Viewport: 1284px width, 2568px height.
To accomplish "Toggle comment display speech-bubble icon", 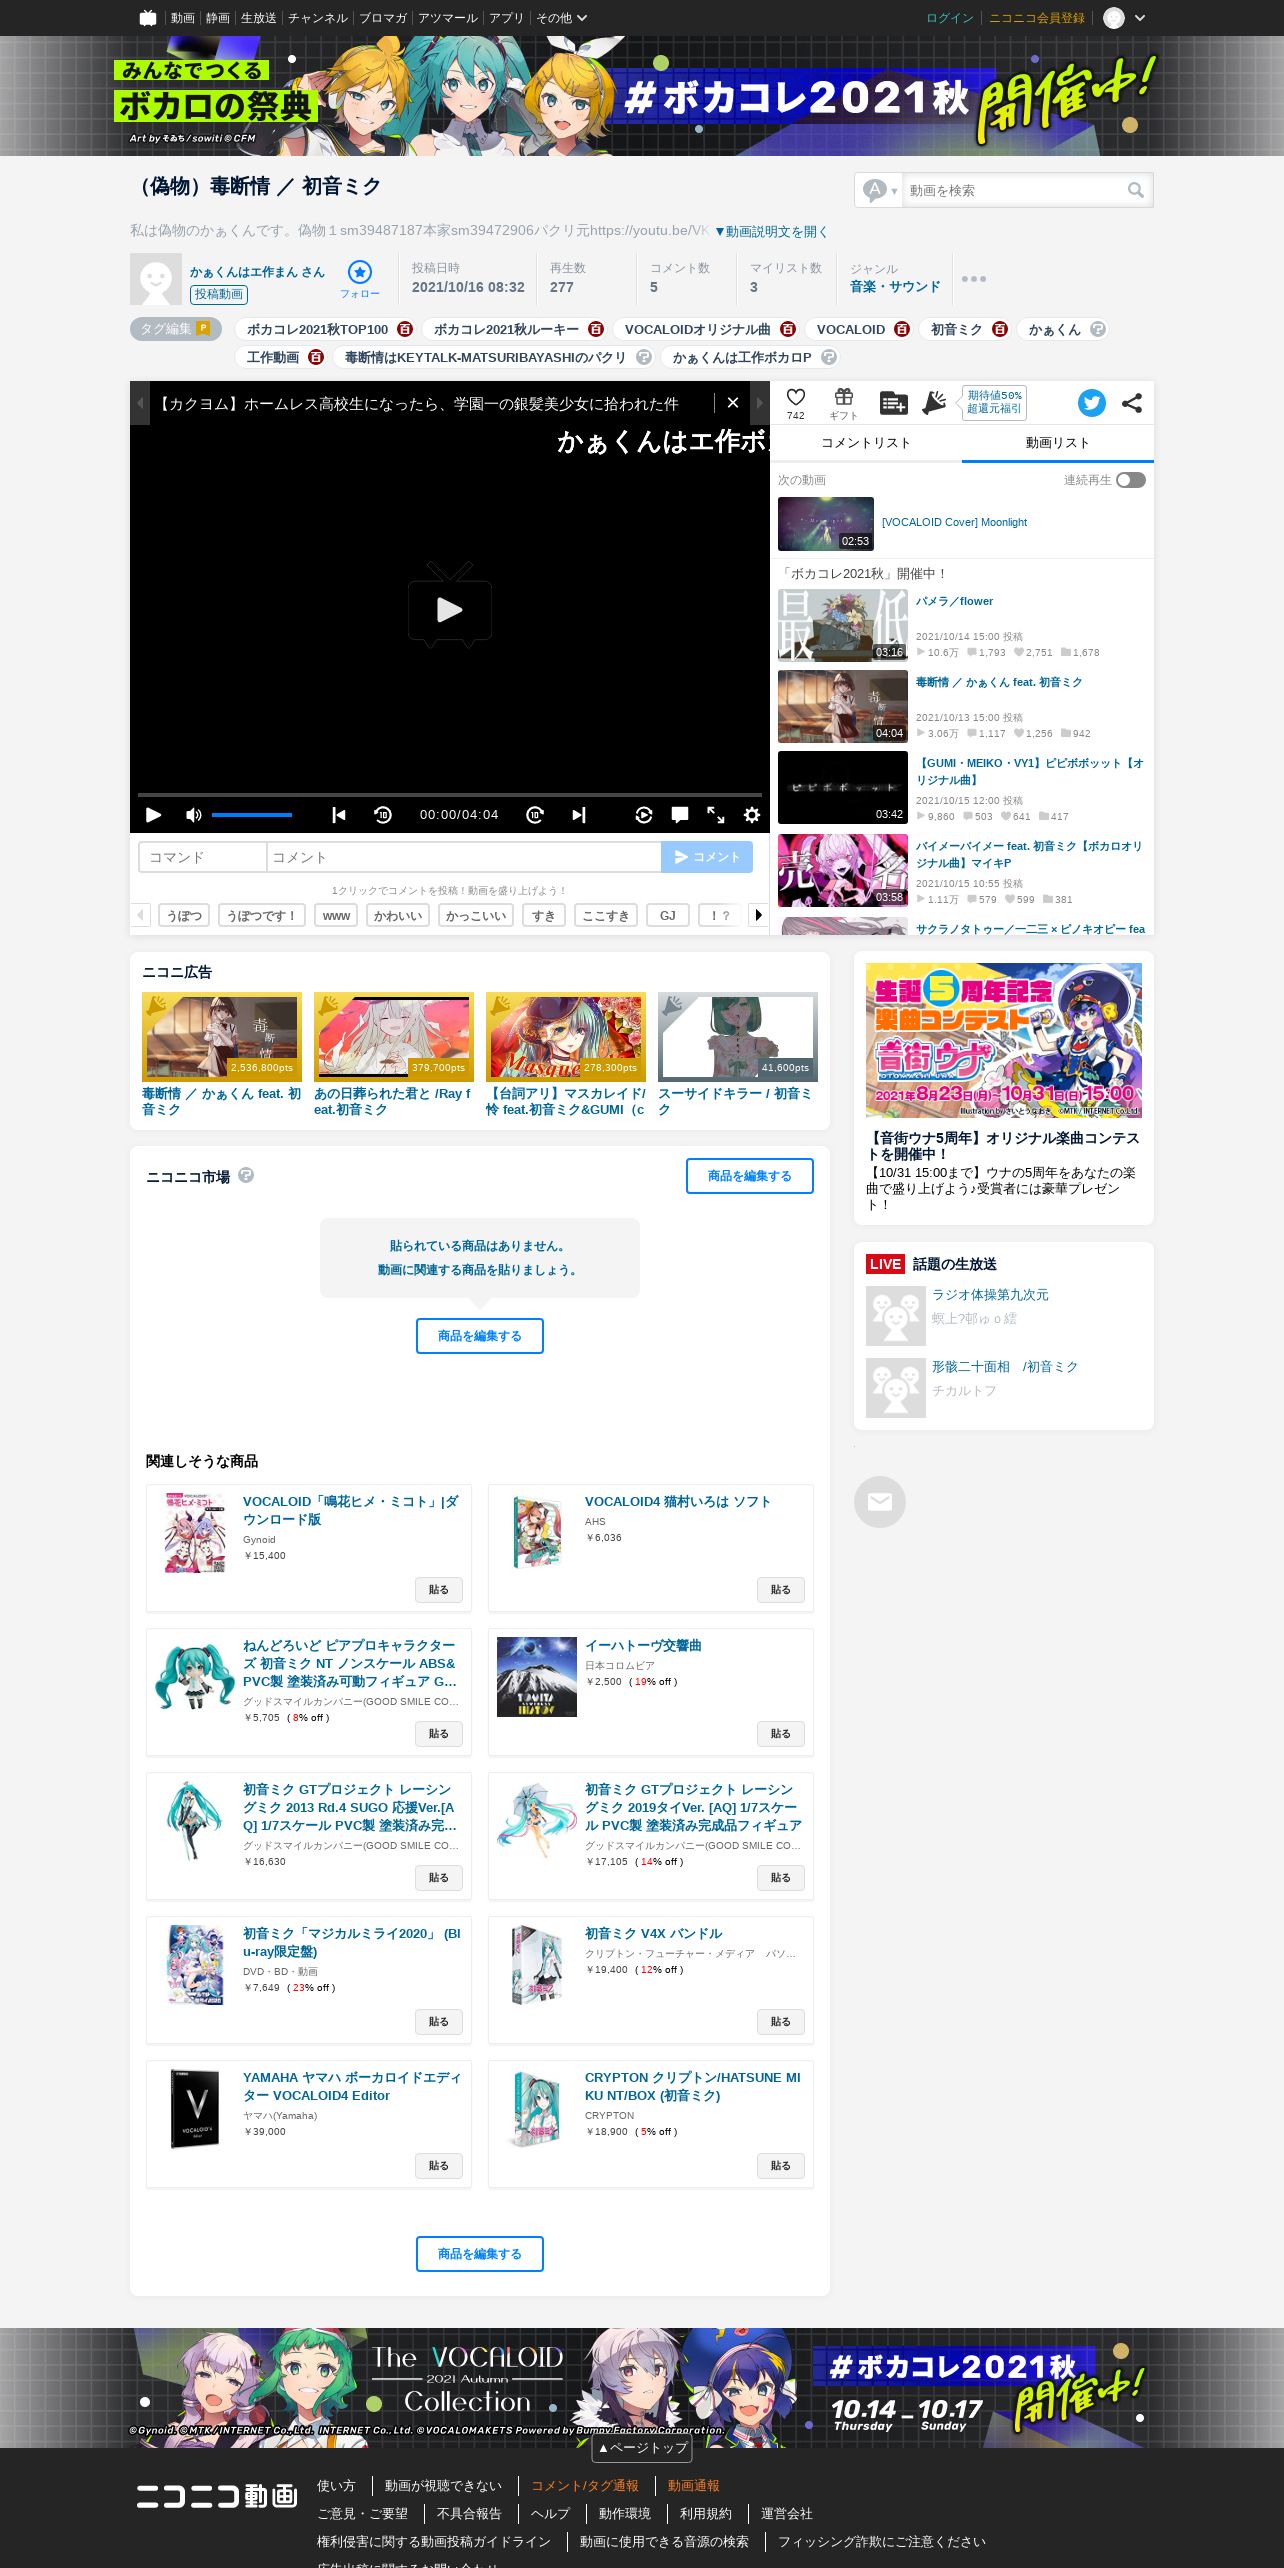I will pos(680,815).
